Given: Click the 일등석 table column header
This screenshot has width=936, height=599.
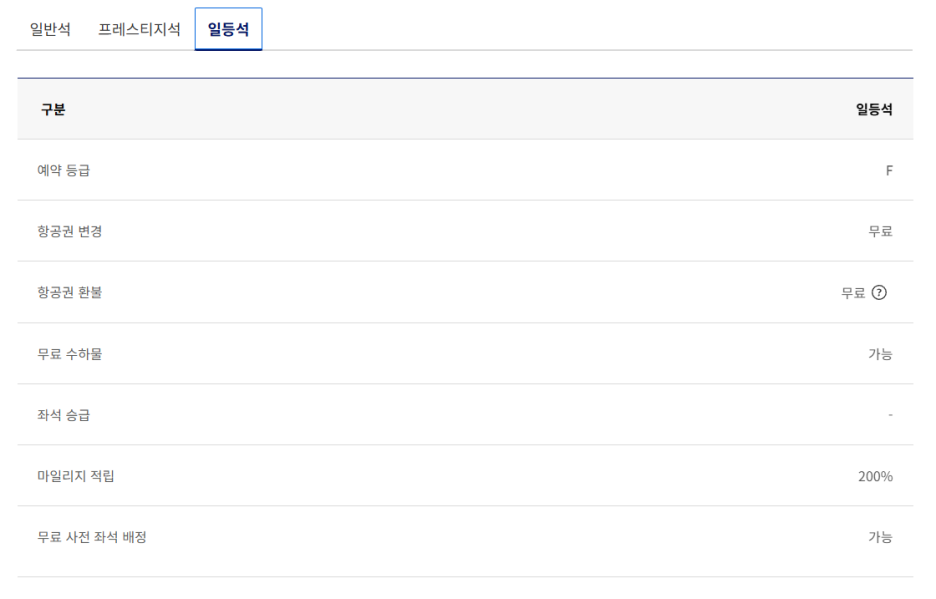Looking at the screenshot, I should pyautogui.click(x=874, y=110).
